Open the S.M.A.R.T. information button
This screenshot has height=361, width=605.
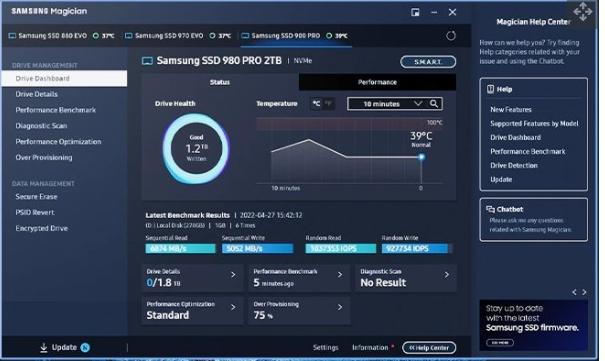[428, 62]
